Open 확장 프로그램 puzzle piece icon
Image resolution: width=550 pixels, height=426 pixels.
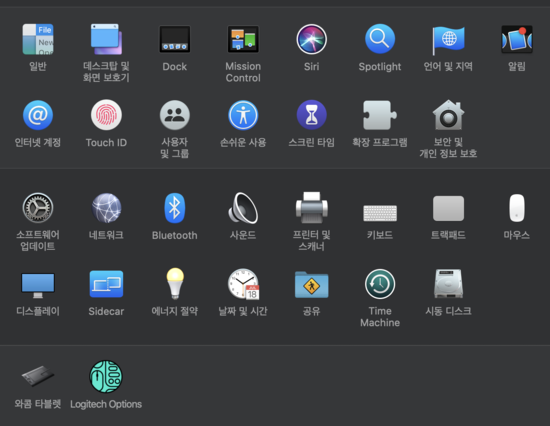pos(380,115)
